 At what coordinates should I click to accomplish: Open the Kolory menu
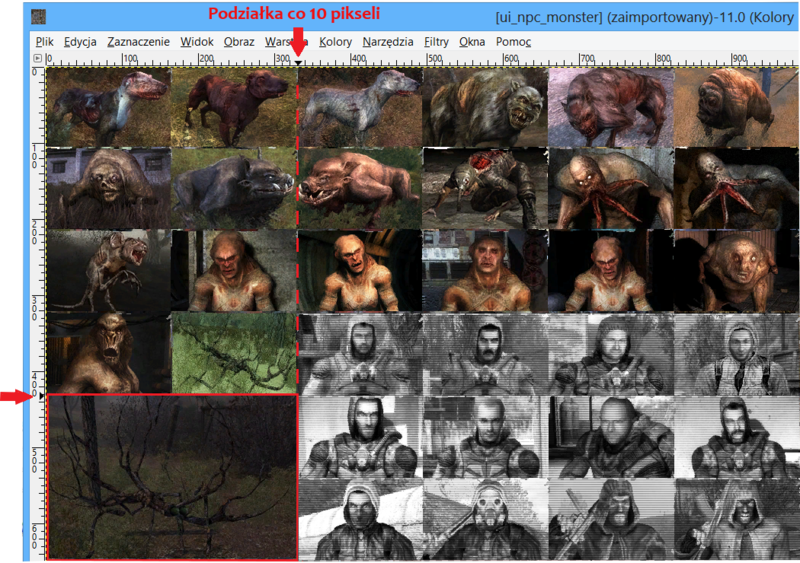click(x=335, y=42)
